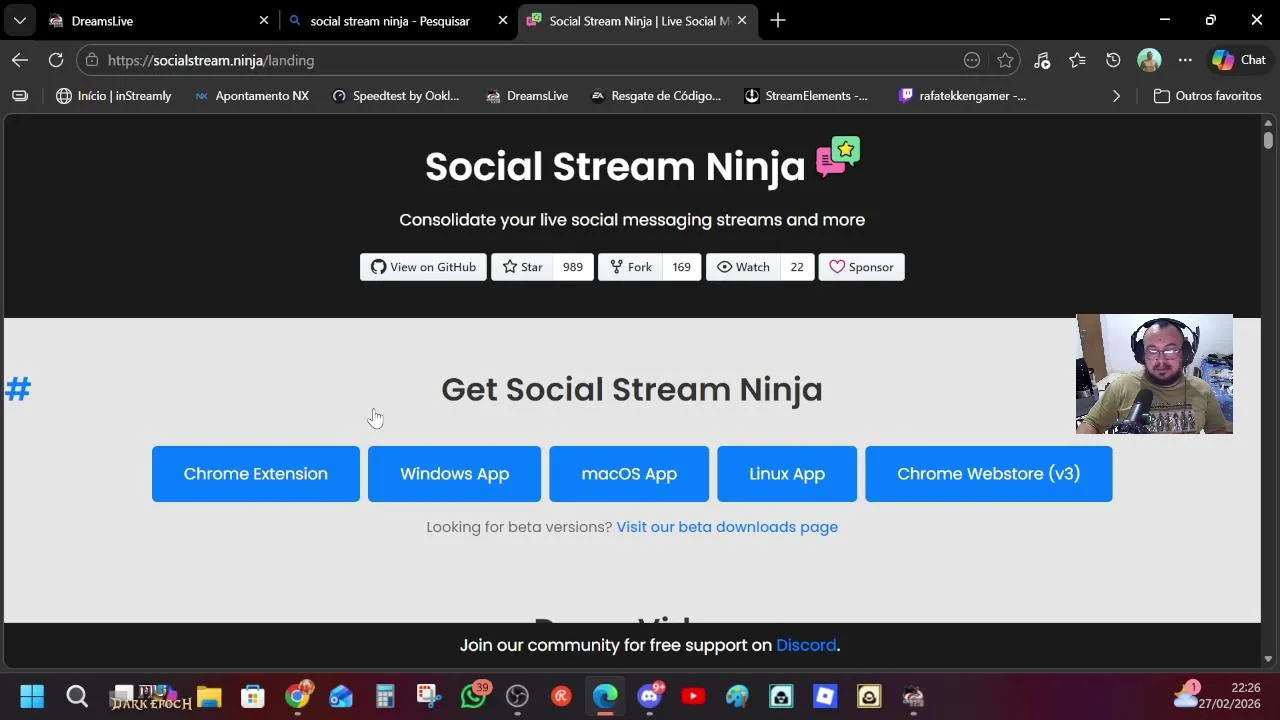Open the 989 stargazers count

(573, 267)
